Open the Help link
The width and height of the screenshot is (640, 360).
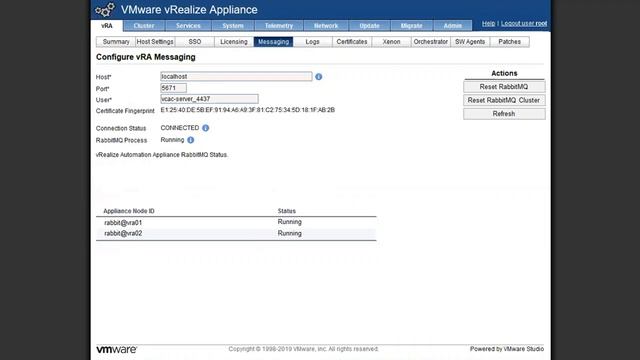click(488, 24)
